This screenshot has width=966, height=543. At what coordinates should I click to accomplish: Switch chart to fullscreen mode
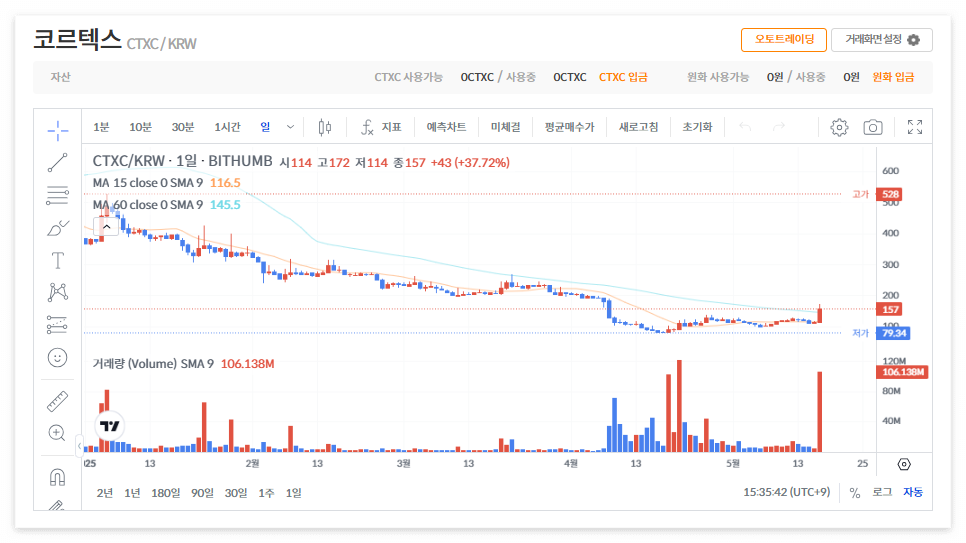pos(915,127)
